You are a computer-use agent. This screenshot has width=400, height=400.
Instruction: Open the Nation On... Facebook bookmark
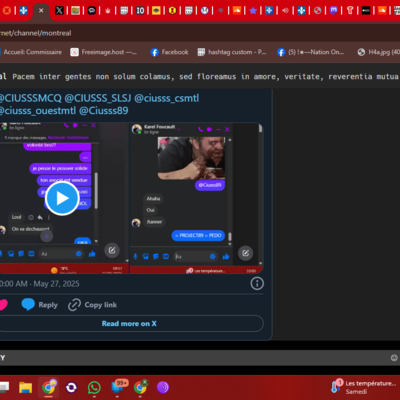pos(310,52)
